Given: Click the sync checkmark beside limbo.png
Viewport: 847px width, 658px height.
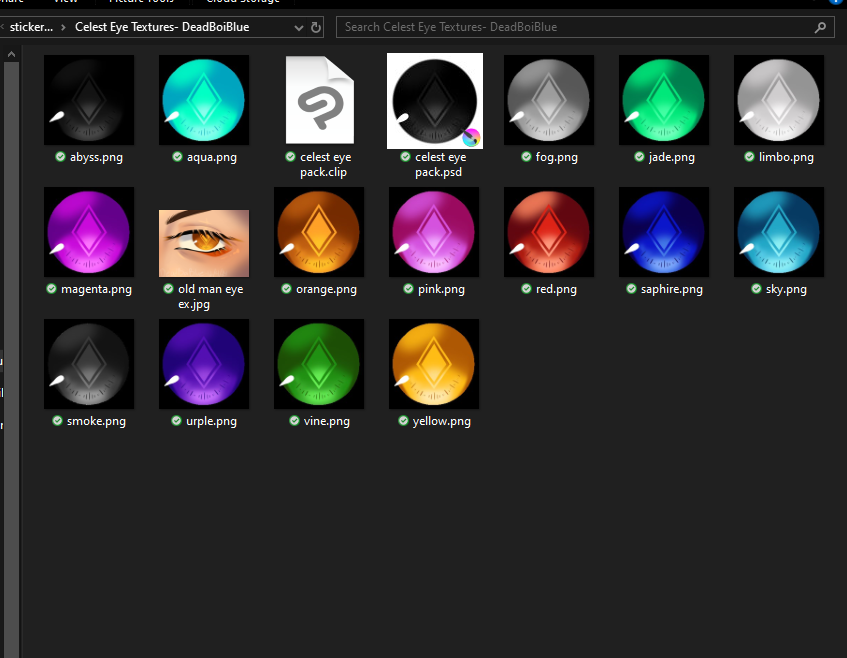Looking at the screenshot, I should [749, 157].
